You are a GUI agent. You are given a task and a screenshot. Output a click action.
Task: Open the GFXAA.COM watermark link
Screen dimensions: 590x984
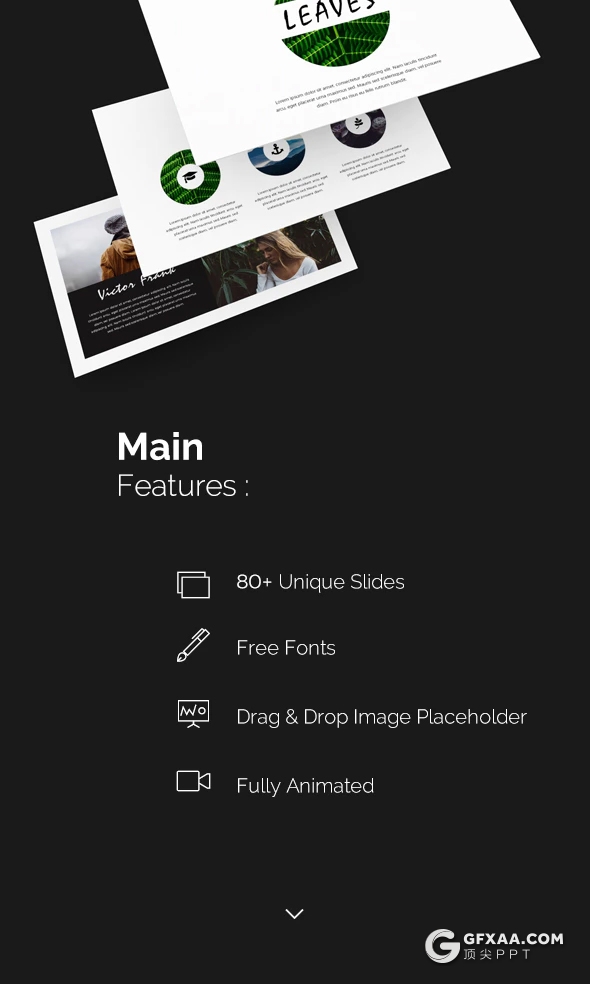coord(494,946)
